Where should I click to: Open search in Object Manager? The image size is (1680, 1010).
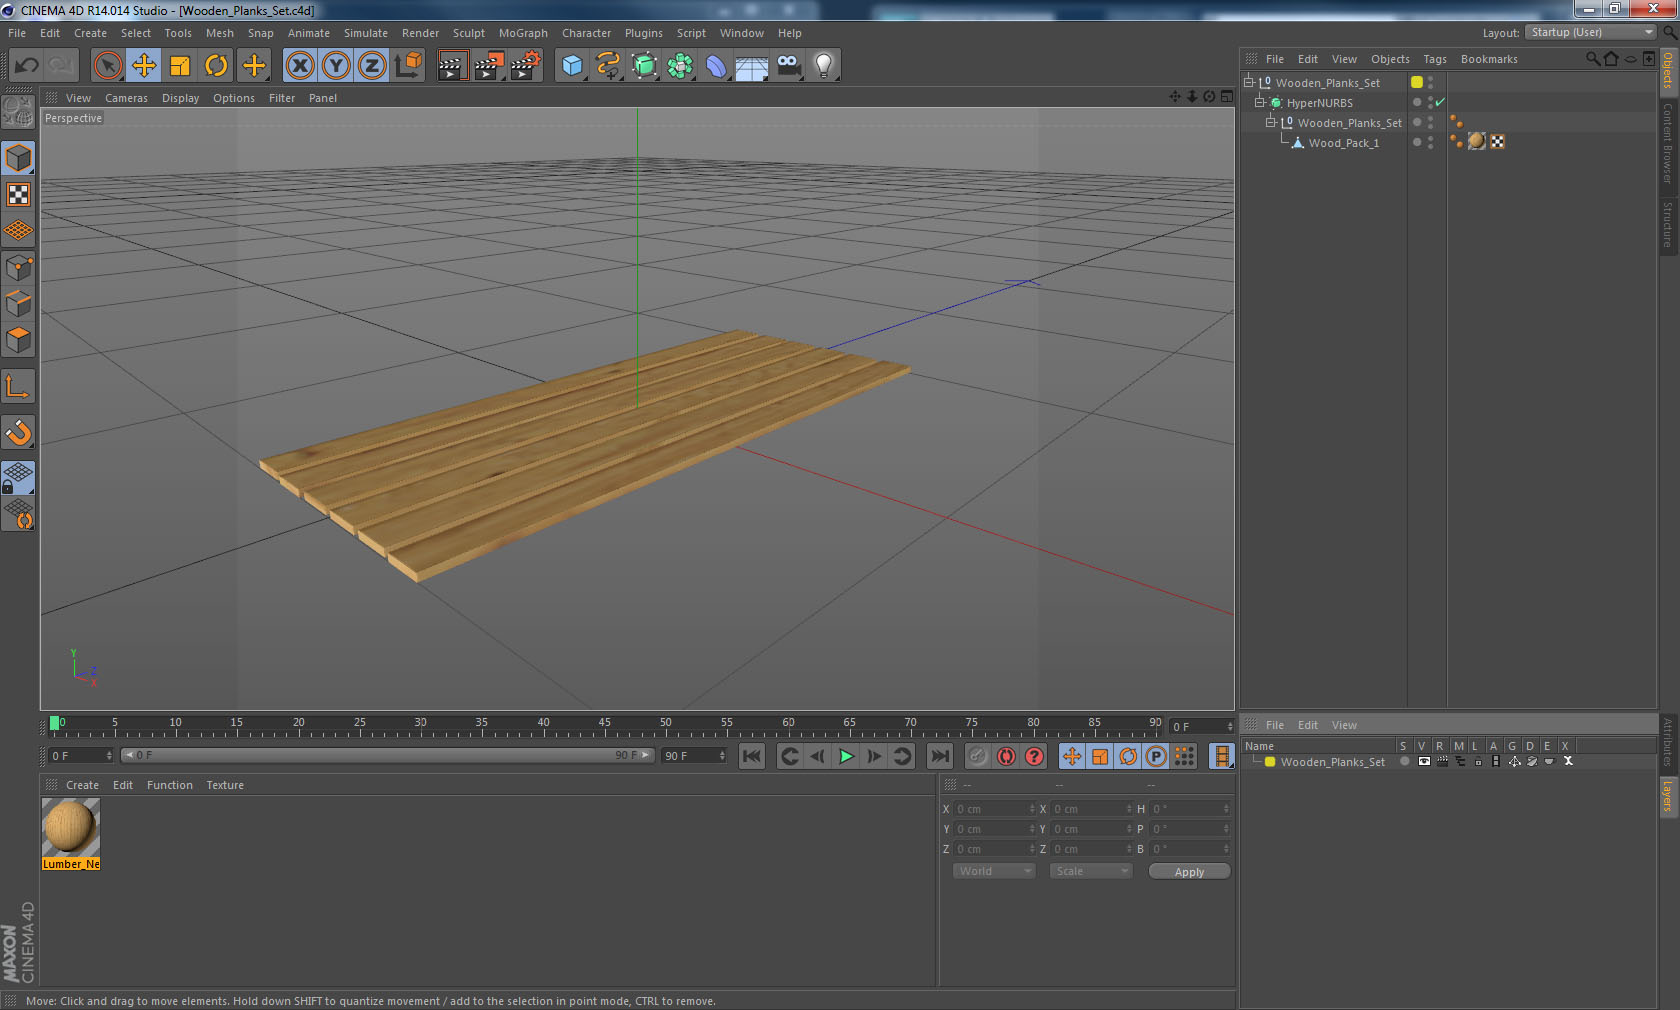click(1592, 59)
